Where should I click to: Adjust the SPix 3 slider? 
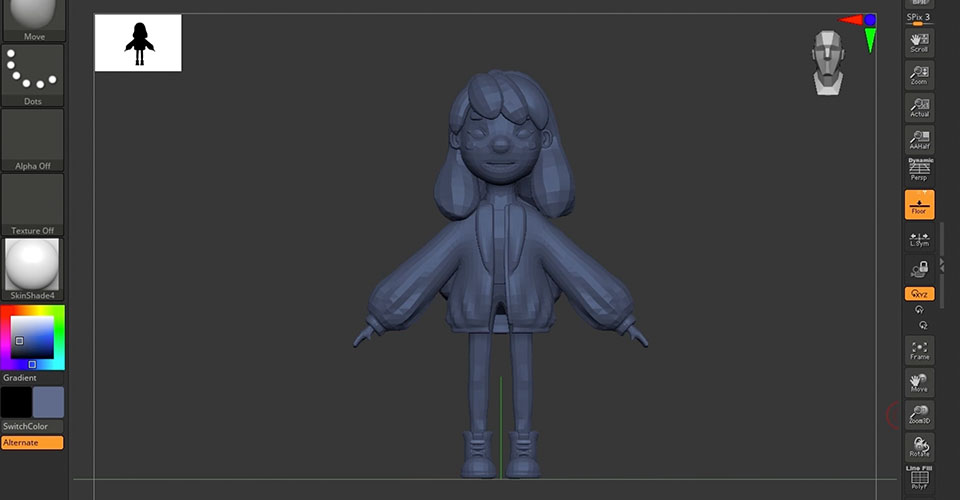920,19
